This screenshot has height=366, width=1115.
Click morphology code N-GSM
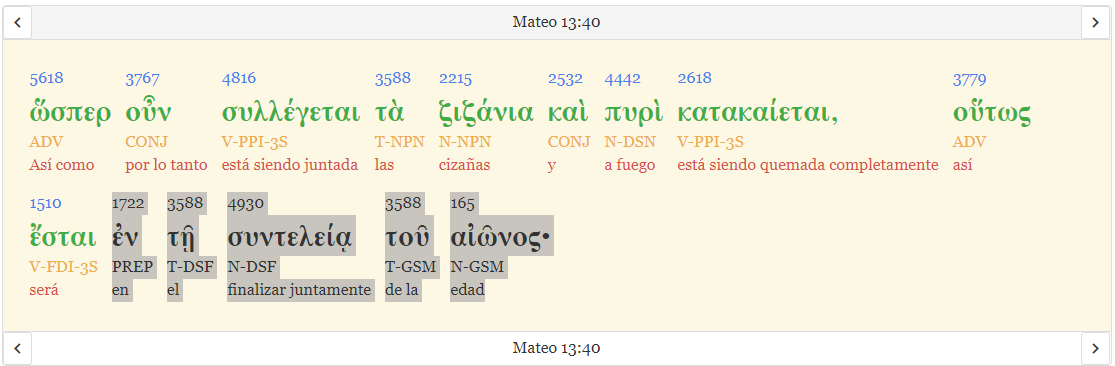coord(477,268)
